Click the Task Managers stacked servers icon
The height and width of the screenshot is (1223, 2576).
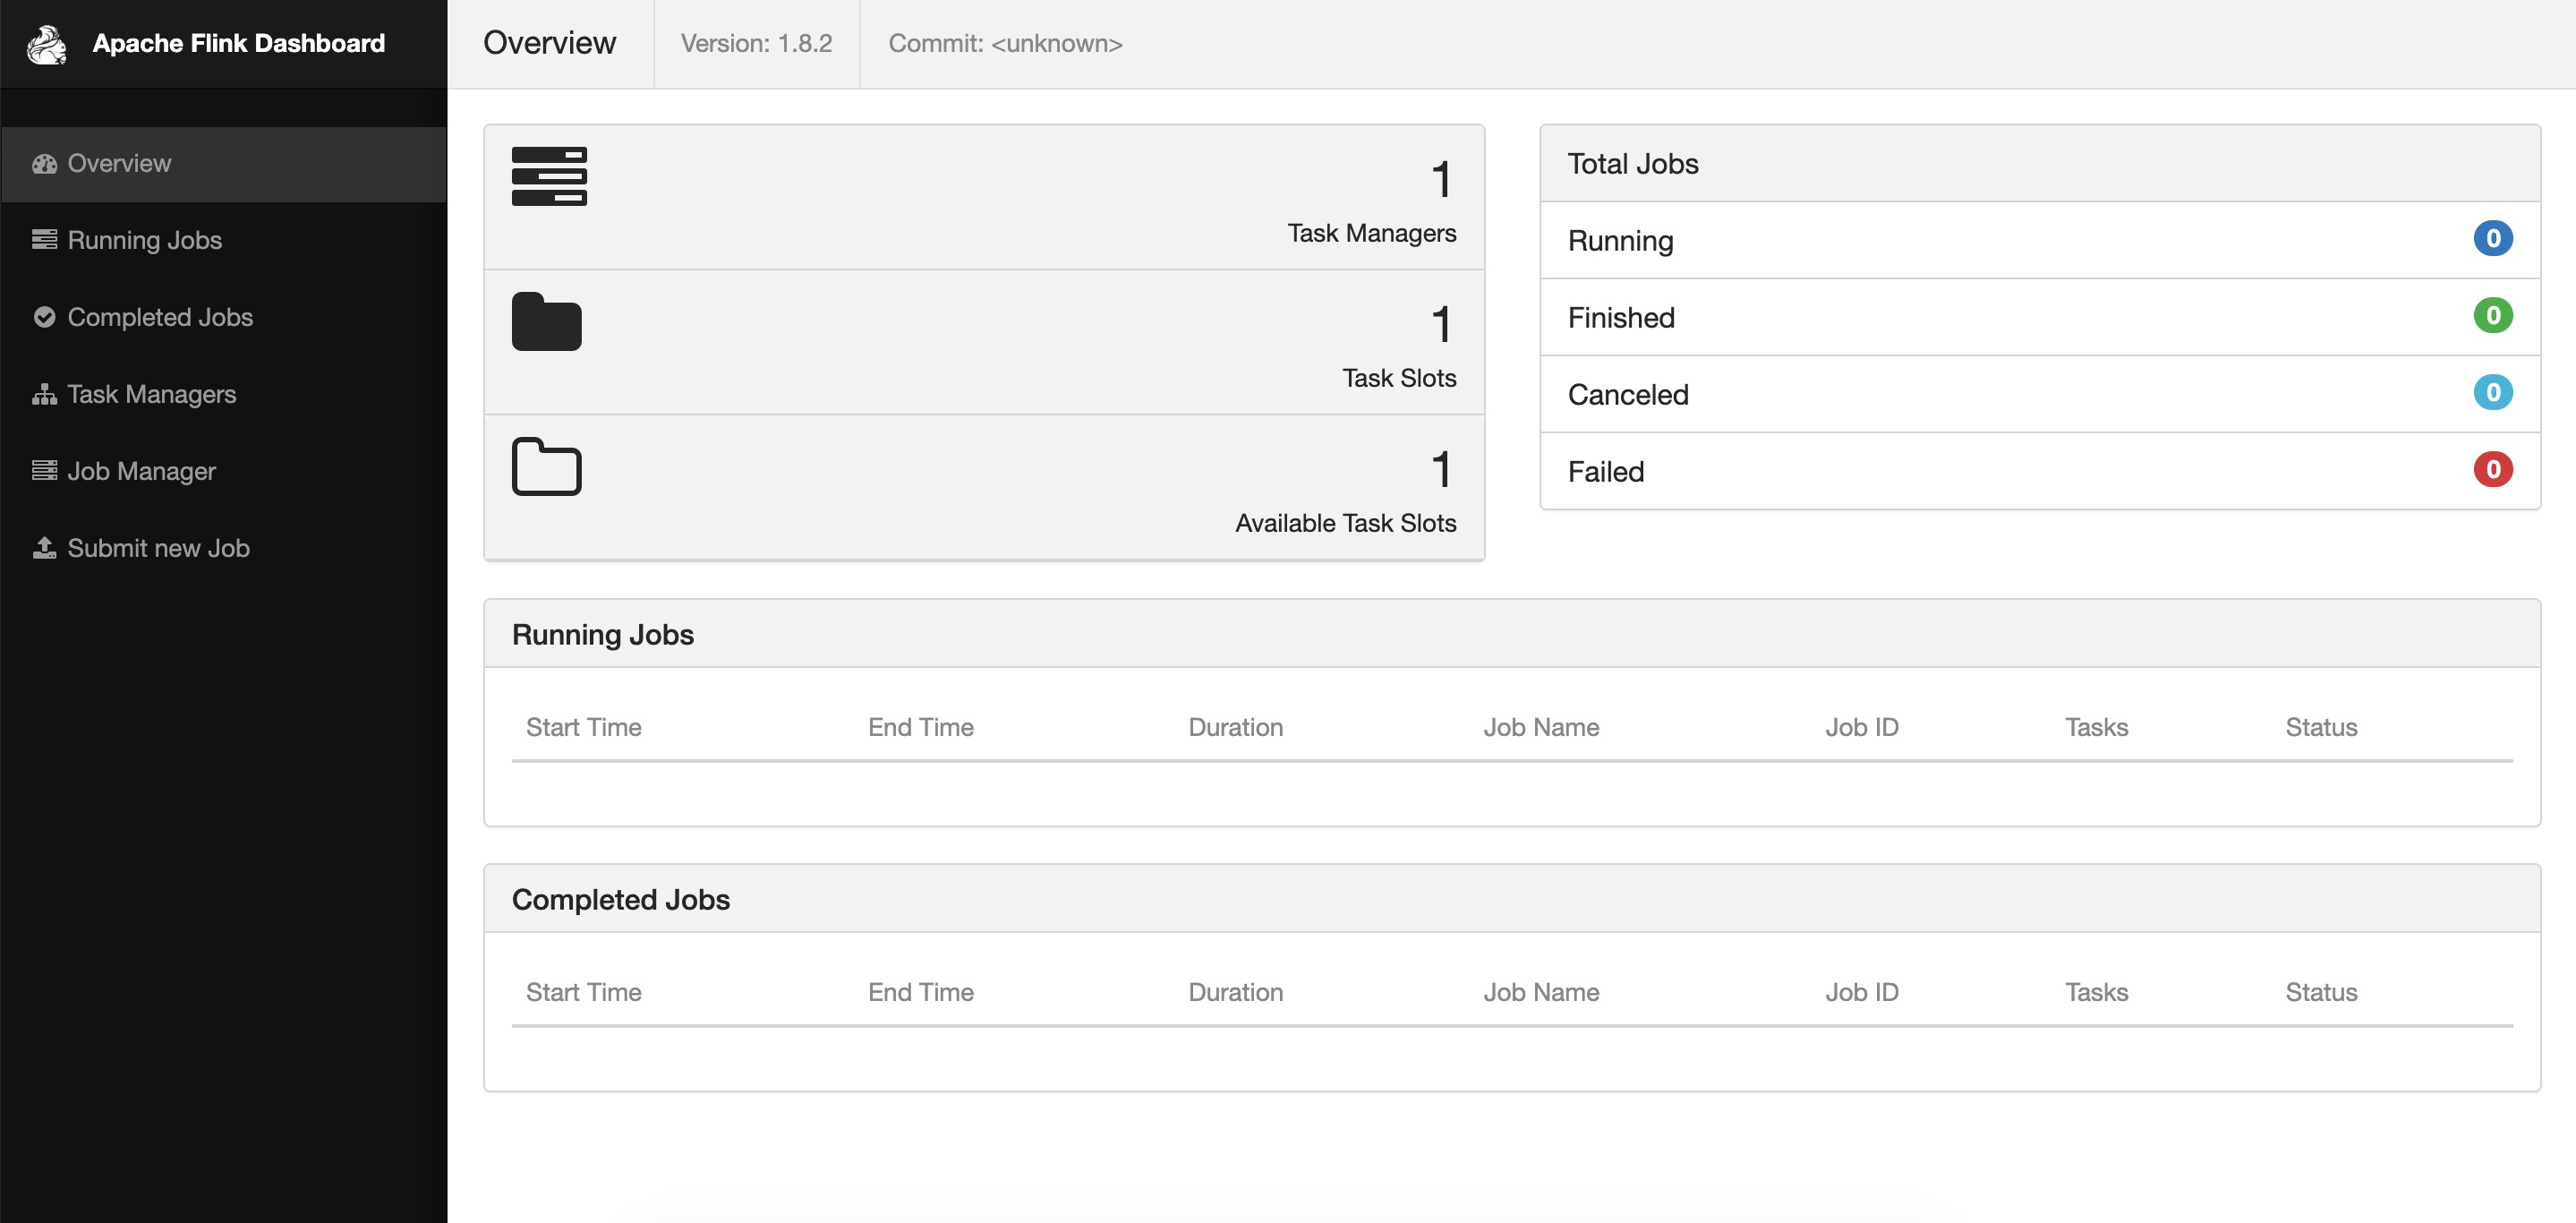click(549, 177)
